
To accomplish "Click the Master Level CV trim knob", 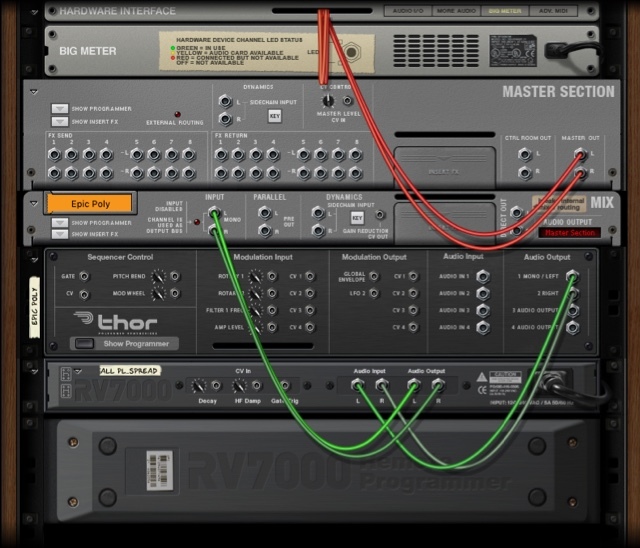I will [x=328, y=101].
